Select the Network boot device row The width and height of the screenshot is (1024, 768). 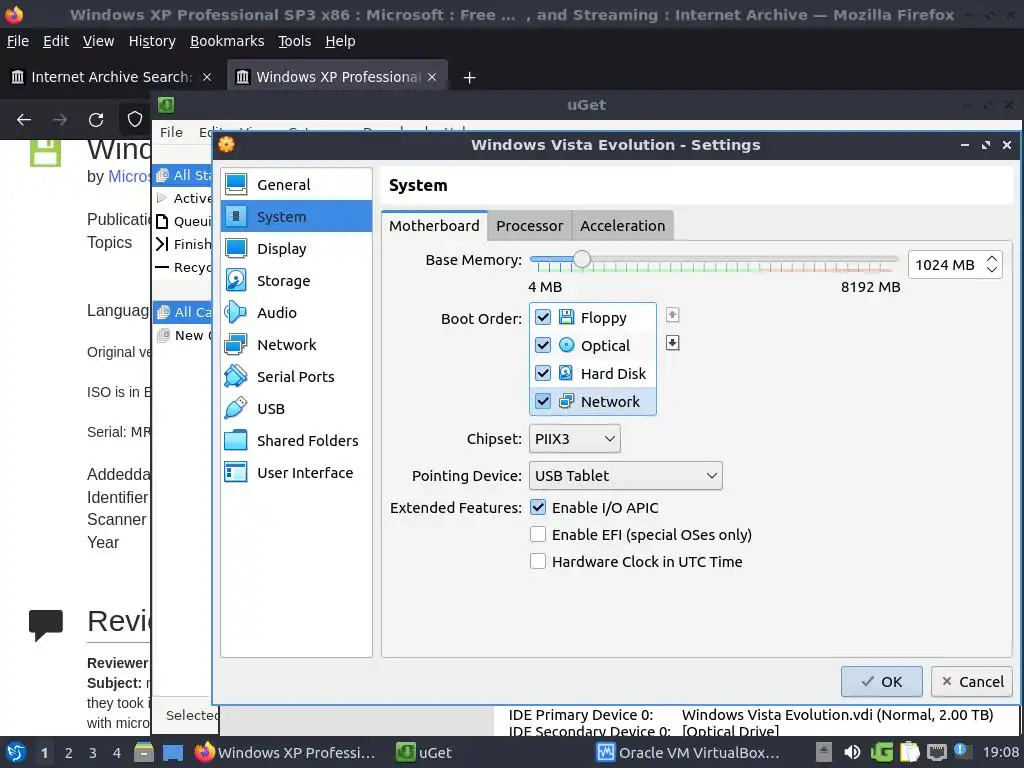(592, 402)
